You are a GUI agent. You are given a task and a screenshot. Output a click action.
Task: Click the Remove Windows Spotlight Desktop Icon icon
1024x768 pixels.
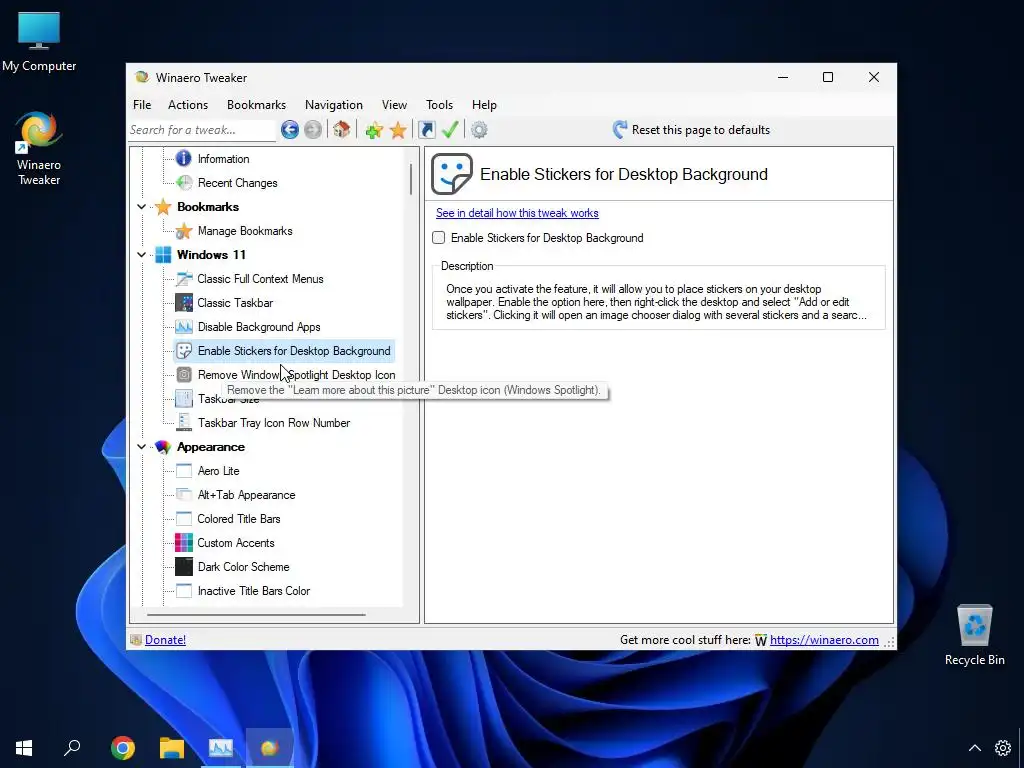pos(184,375)
